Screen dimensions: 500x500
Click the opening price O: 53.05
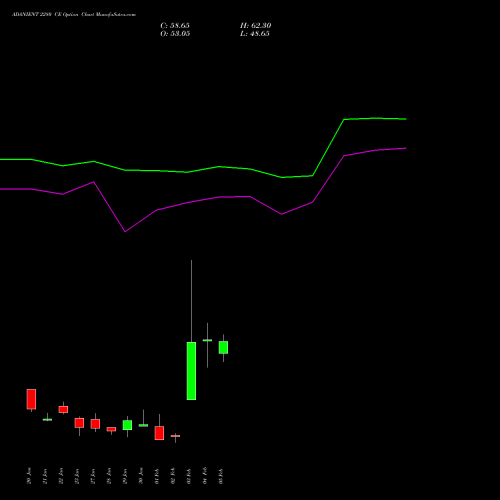pos(175,34)
